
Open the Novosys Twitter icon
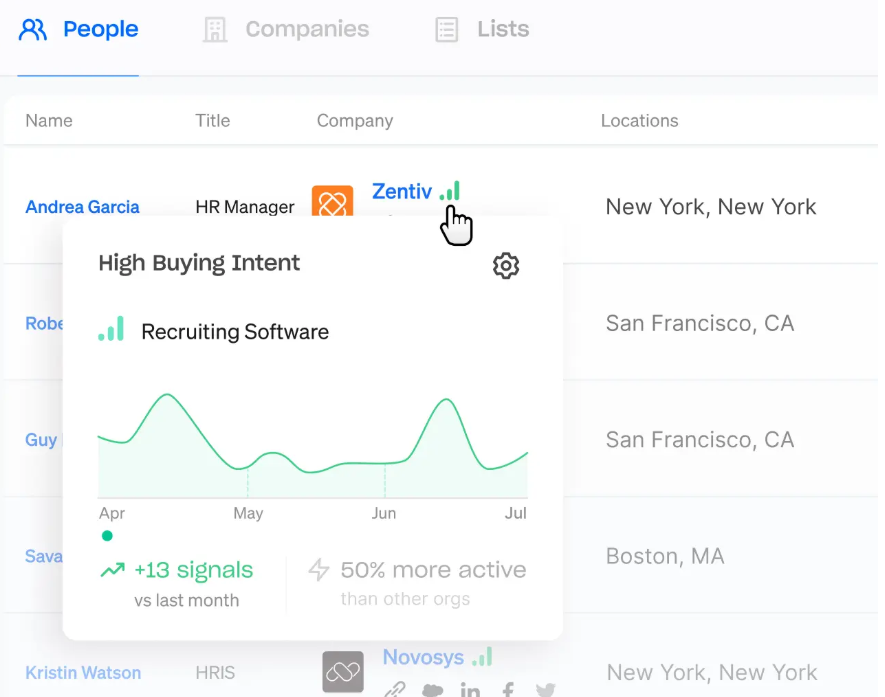[546, 690]
